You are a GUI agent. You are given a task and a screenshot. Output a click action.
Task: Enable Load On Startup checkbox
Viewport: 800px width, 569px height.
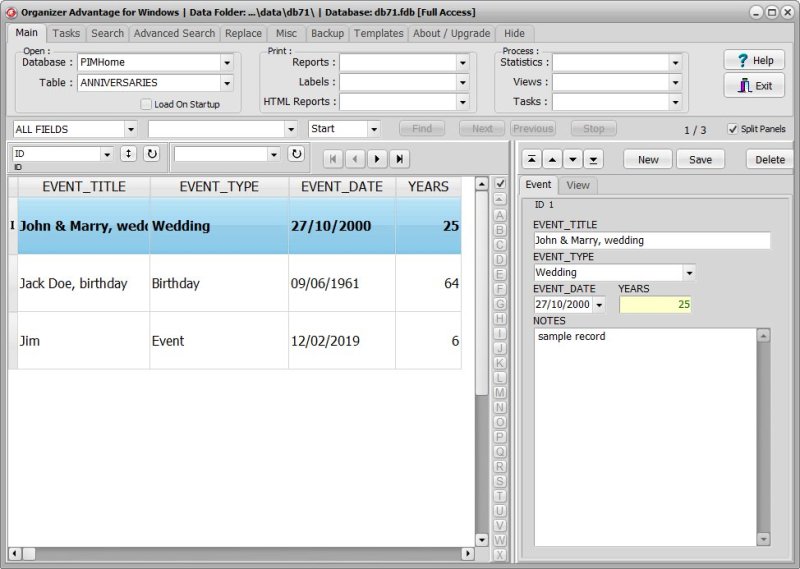click(146, 104)
